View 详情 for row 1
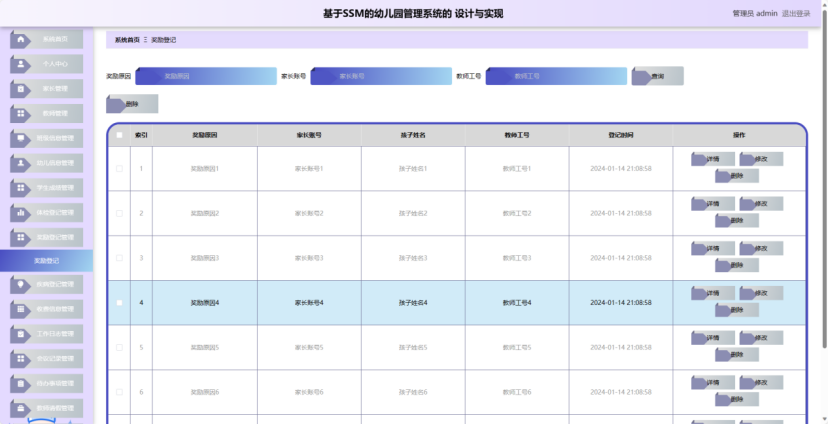This screenshot has height=424, width=828. click(x=713, y=159)
